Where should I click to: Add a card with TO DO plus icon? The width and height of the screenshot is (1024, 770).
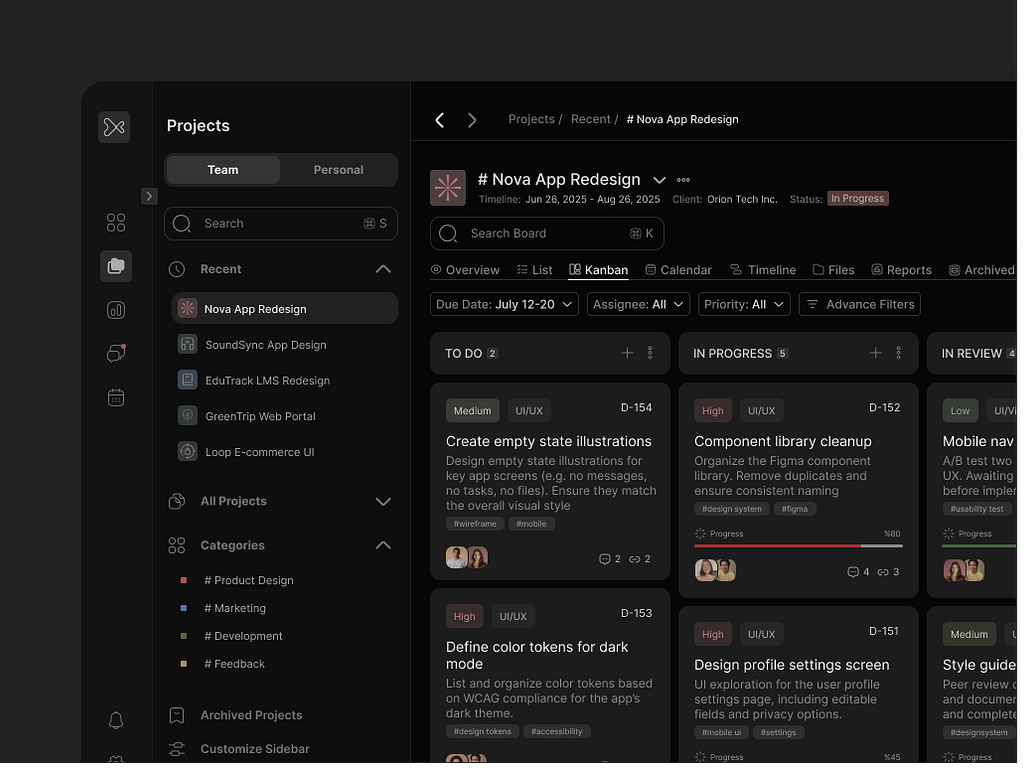click(x=627, y=353)
